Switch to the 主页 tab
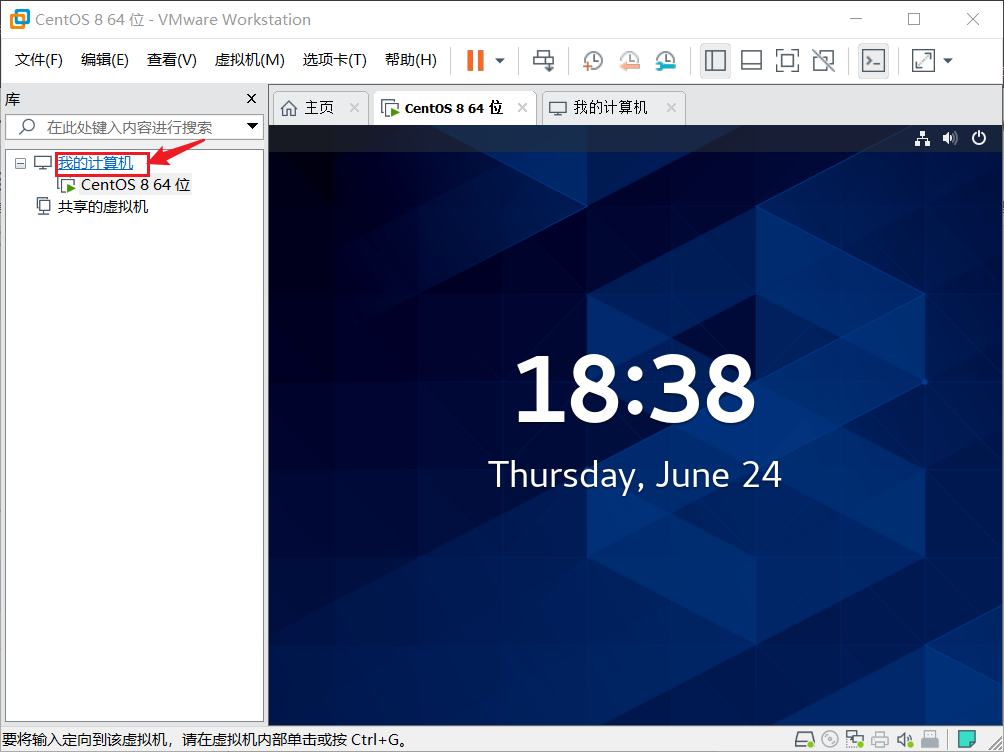Image resolution: width=1004 pixels, height=752 pixels. pos(320,107)
